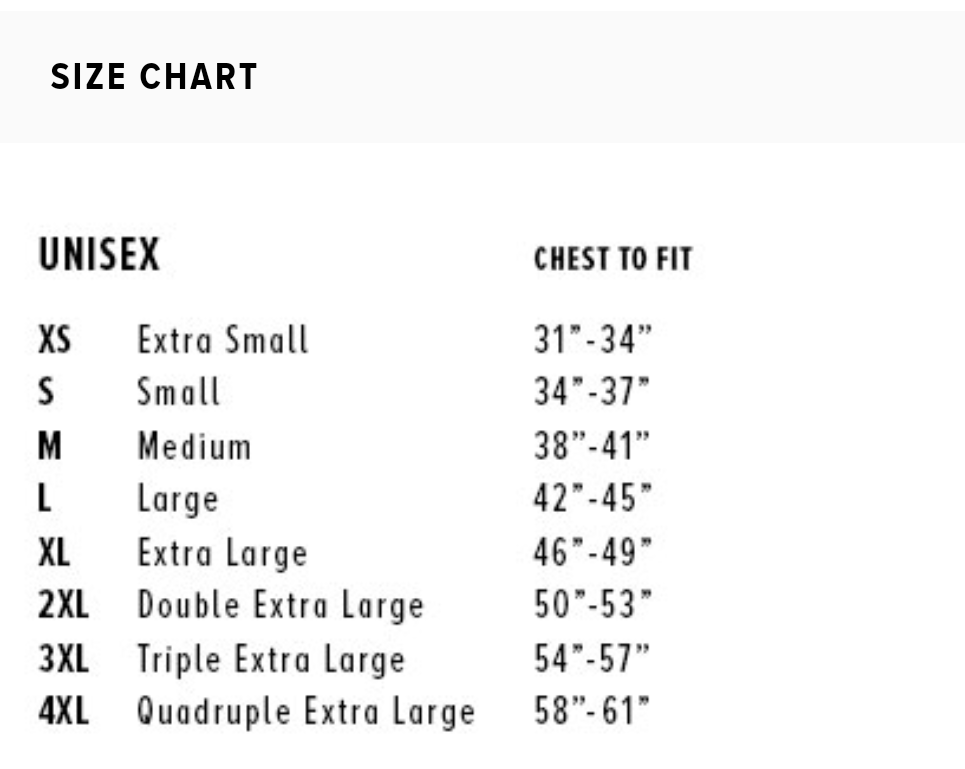Click the Triple Extra Large label
Image resolution: width=965 pixels, height=769 pixels.
[271, 659]
